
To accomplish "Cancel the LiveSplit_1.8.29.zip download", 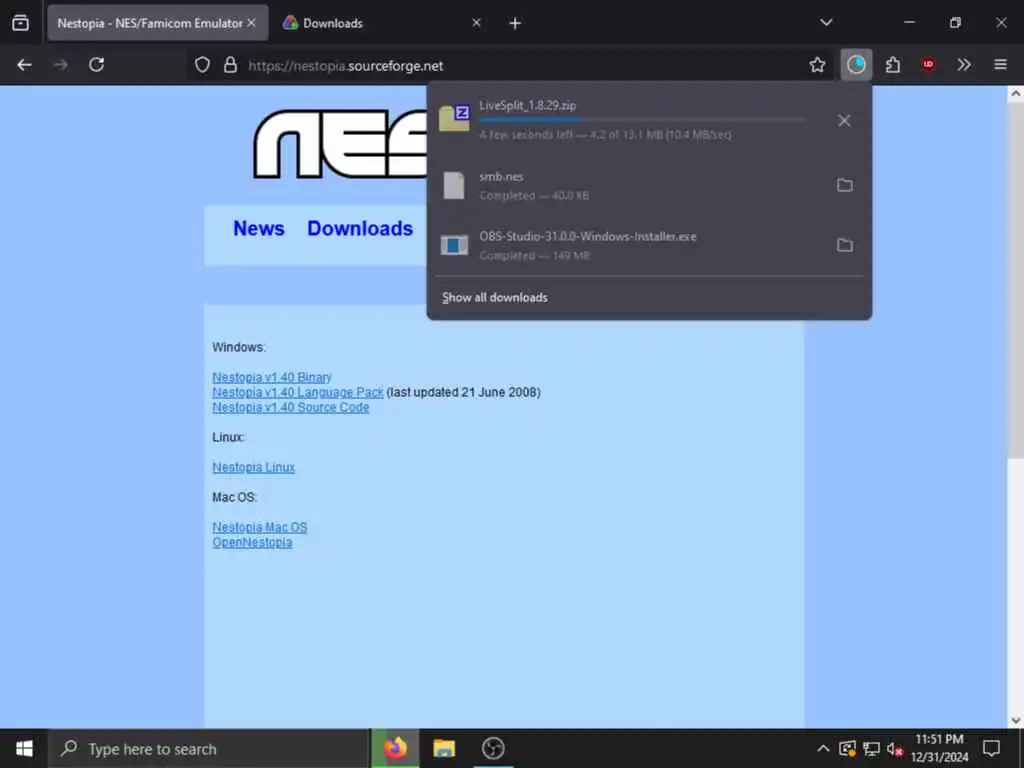I will click(x=844, y=121).
